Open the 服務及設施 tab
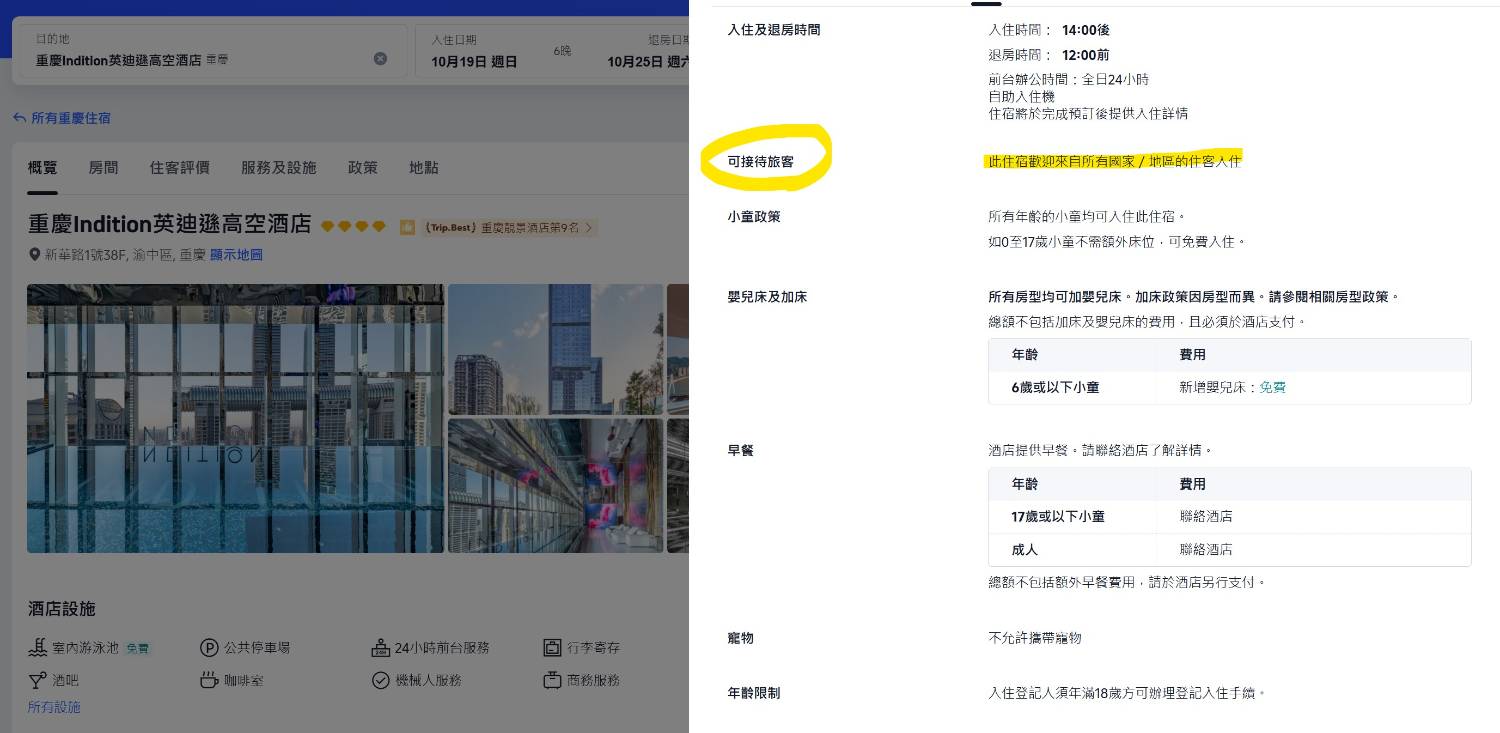Screen dimensions: 1500x733 click(x=279, y=168)
